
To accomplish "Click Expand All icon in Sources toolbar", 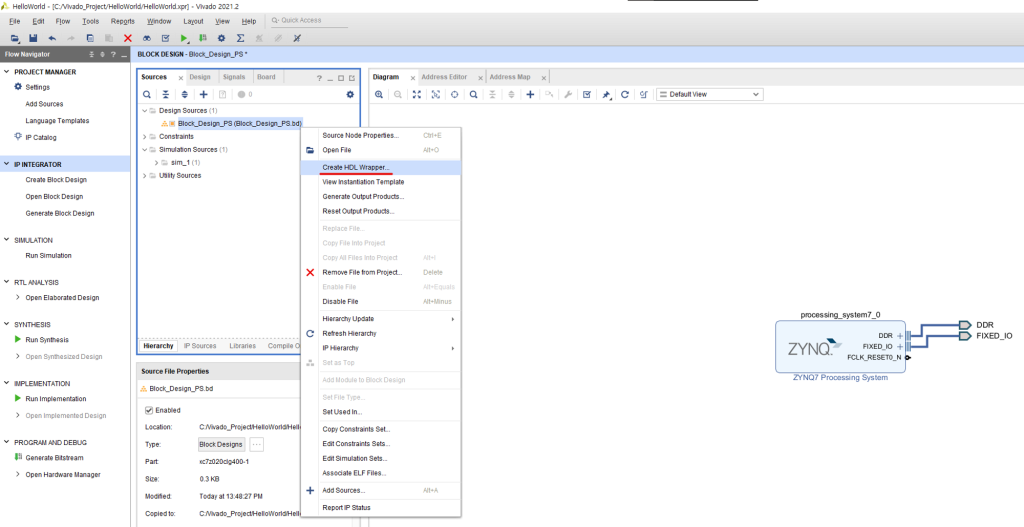I will click(x=185, y=95).
